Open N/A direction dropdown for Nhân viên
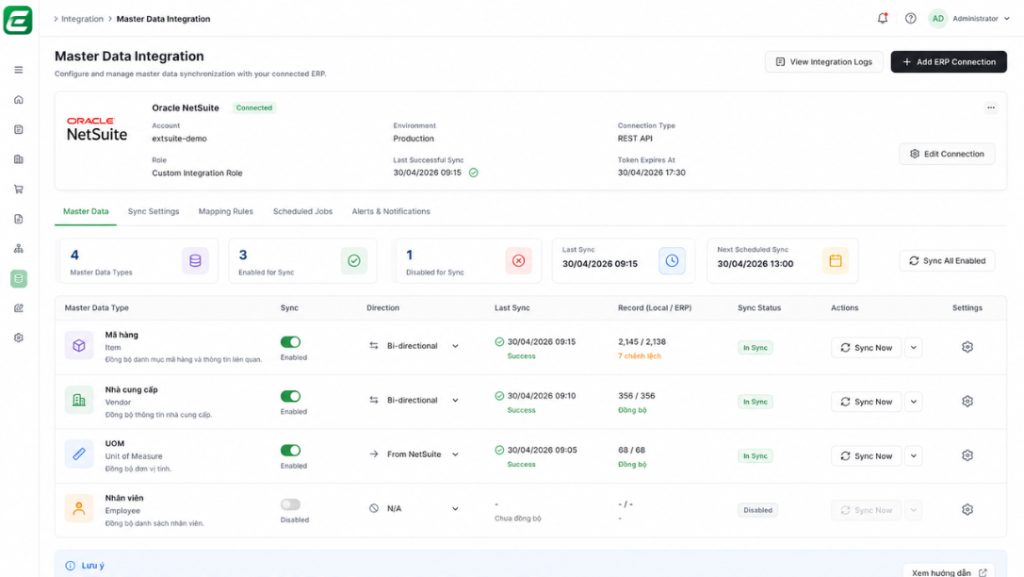Viewport: 1024px width, 577px height. click(414, 508)
